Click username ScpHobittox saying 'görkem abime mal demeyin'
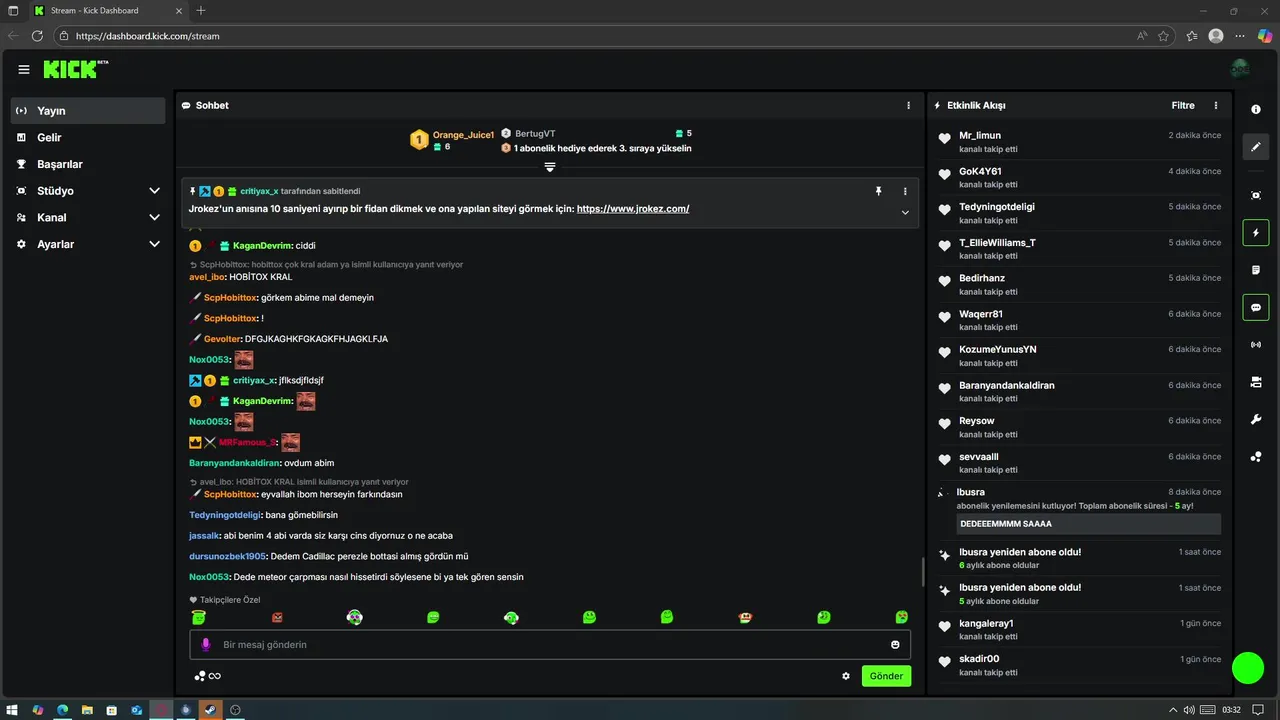This screenshot has width=1280, height=720. (230, 298)
